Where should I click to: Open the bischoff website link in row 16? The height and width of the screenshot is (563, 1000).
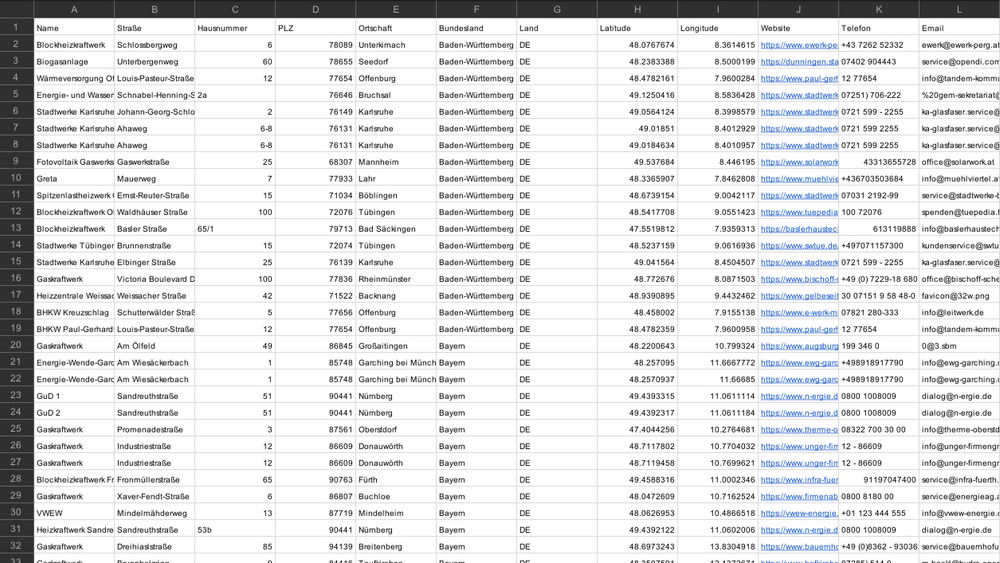point(799,279)
